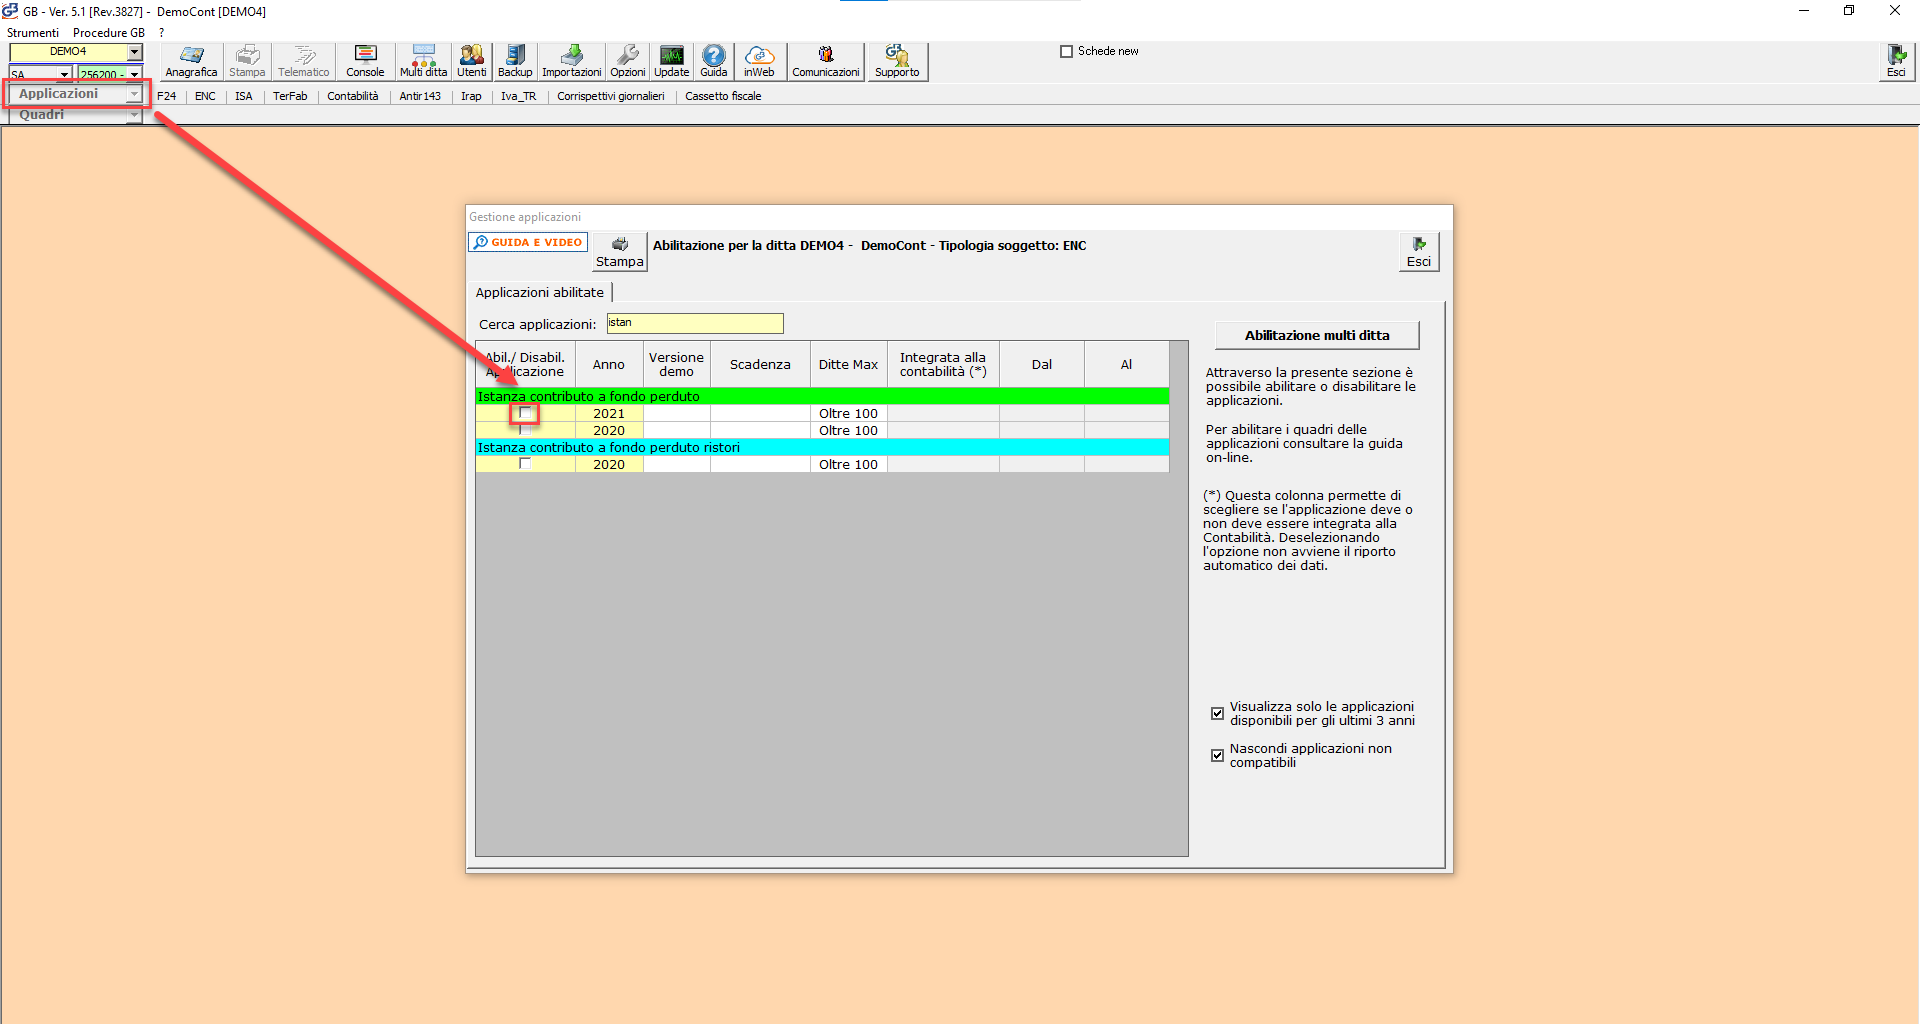Open the inWeb cloud icon
1920x1024 pixels.
[x=759, y=61]
